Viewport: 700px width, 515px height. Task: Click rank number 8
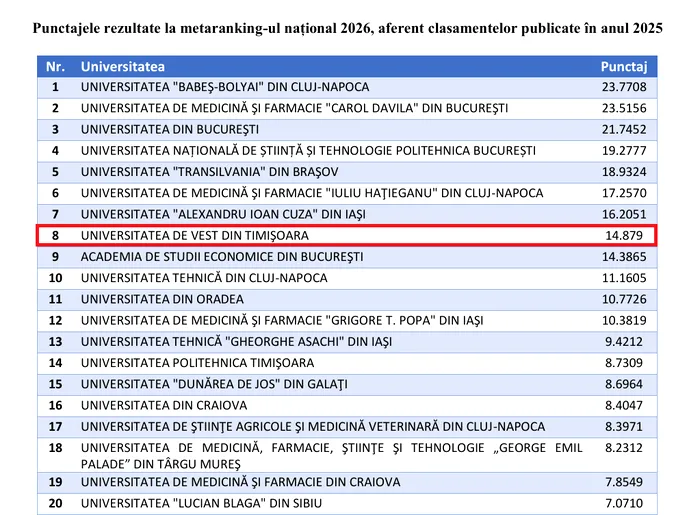point(55,236)
